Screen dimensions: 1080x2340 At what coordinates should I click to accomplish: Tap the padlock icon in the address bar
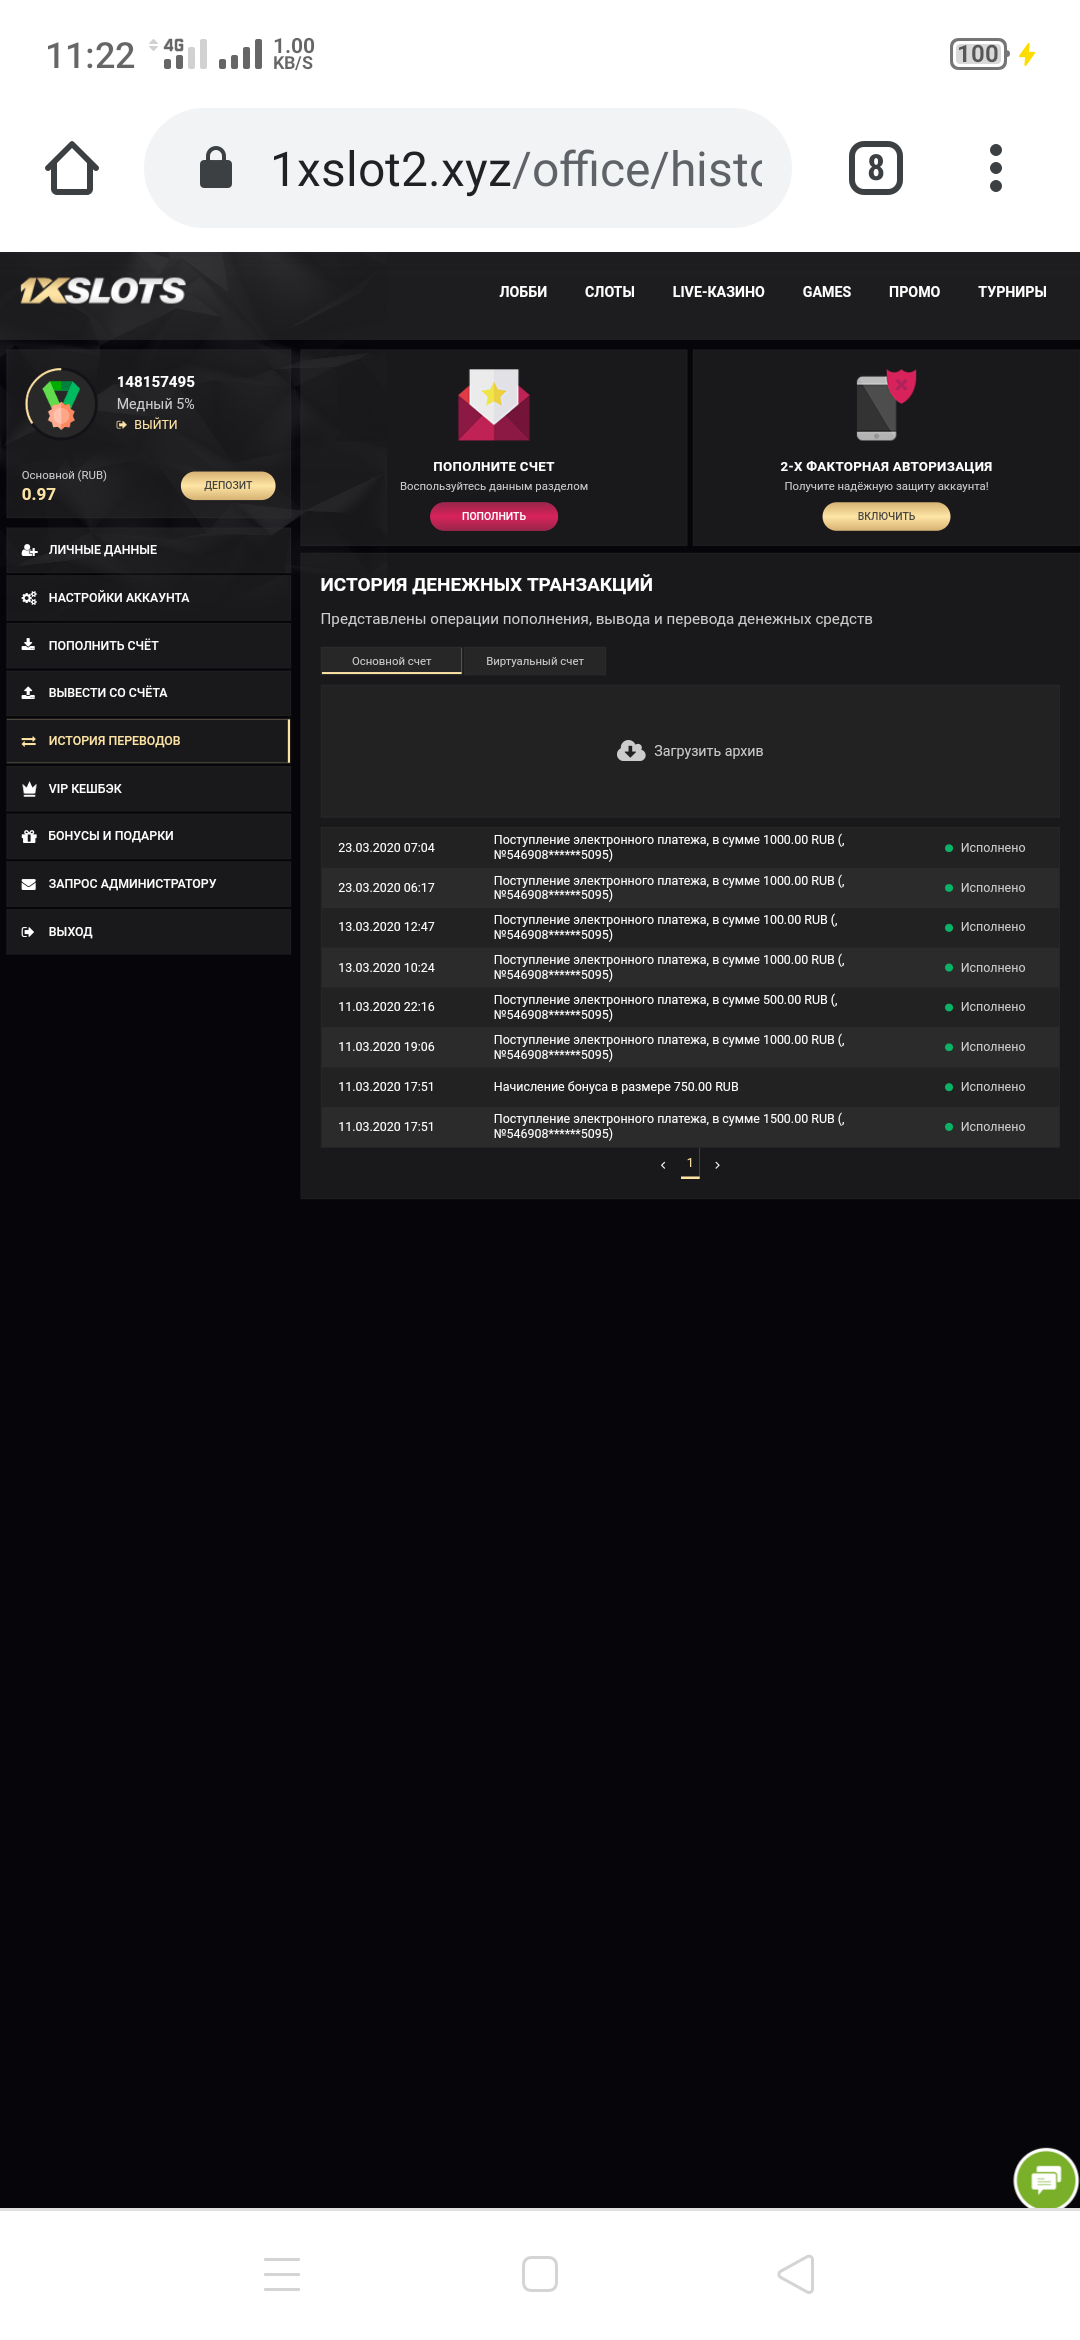[x=216, y=167]
